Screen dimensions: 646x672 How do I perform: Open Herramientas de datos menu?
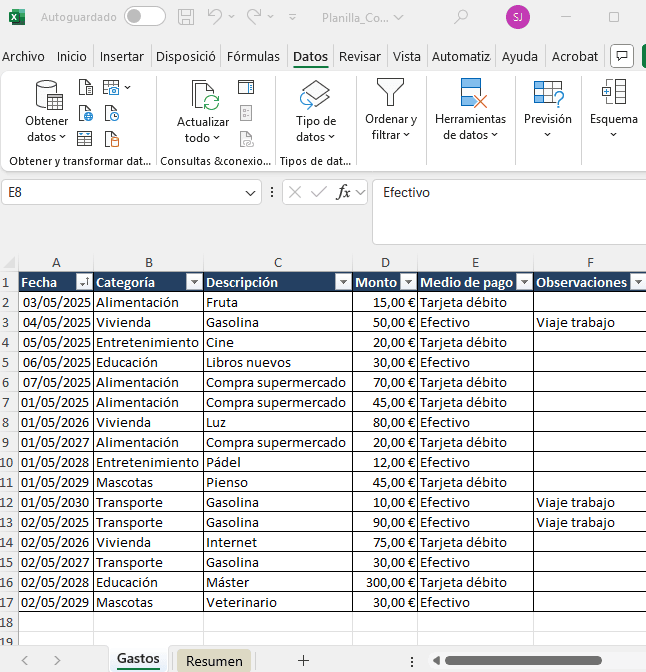[x=470, y=112]
